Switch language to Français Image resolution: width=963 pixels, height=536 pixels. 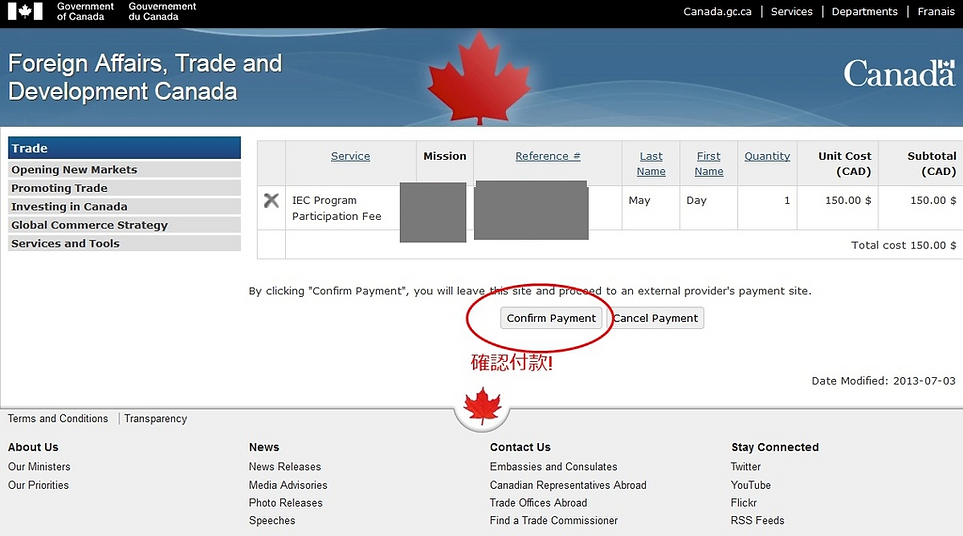coord(936,12)
